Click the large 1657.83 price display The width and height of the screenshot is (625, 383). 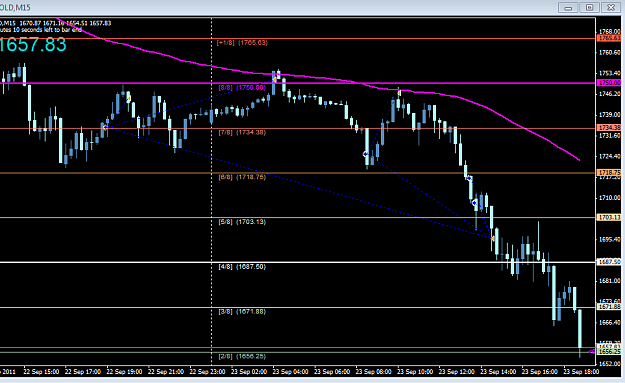pos(33,44)
